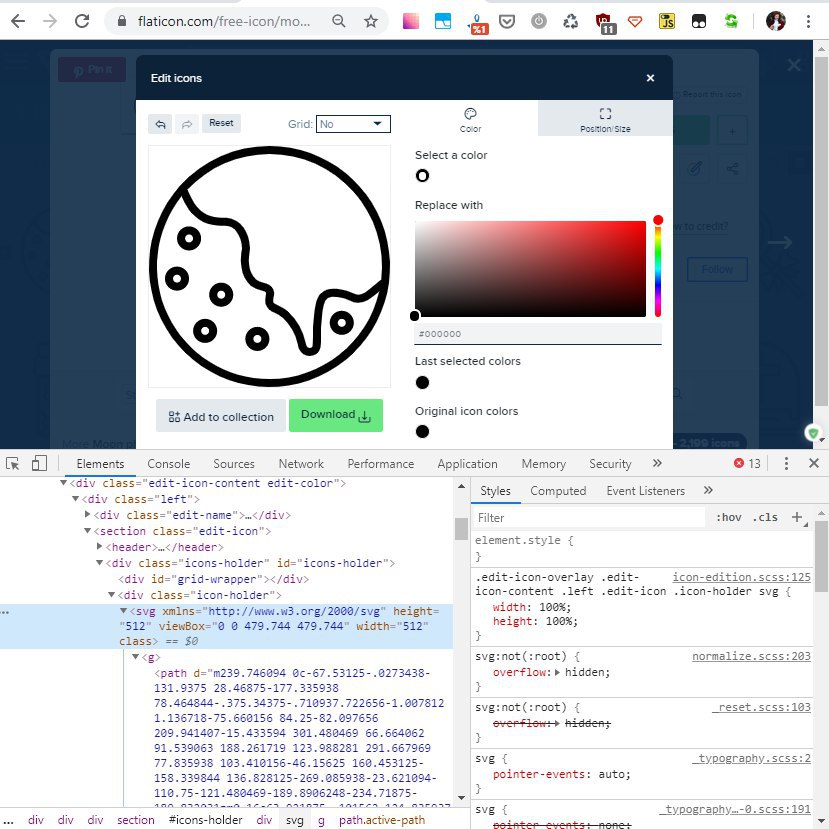This screenshot has height=829, width=829.
Task: Open the Network panel tab
Action: 301,464
